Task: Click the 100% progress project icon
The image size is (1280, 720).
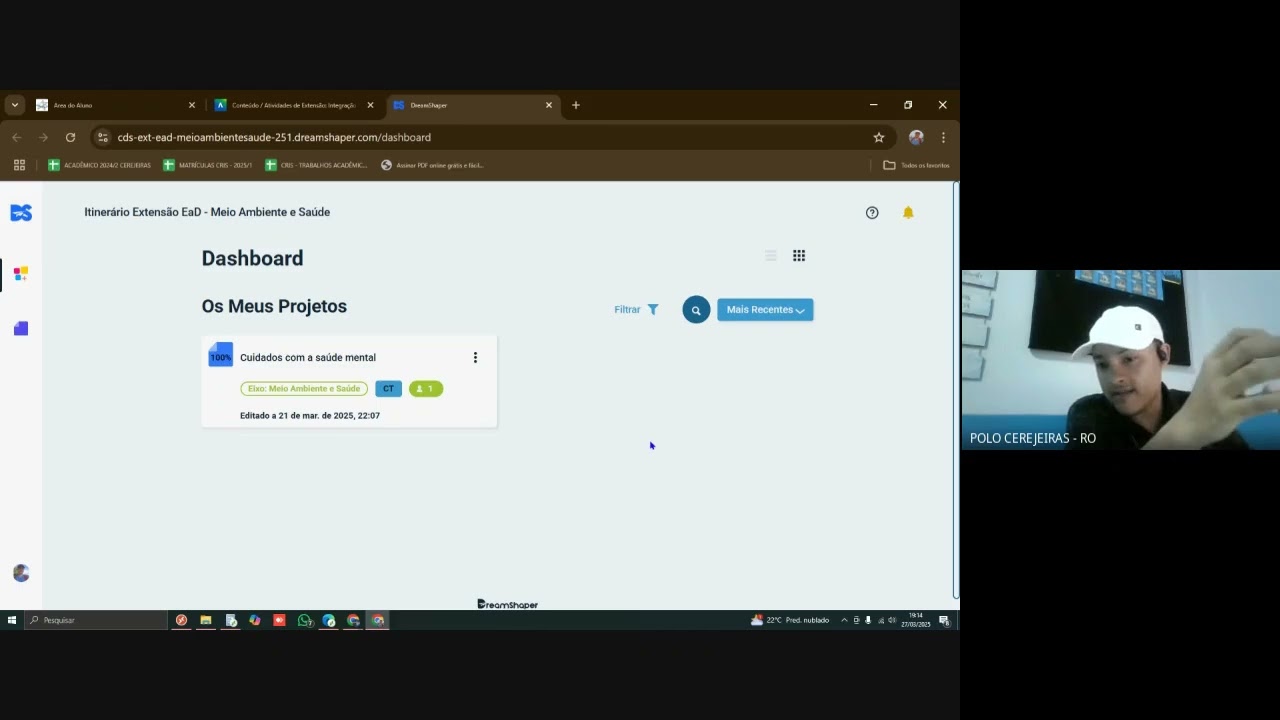Action: 220,355
